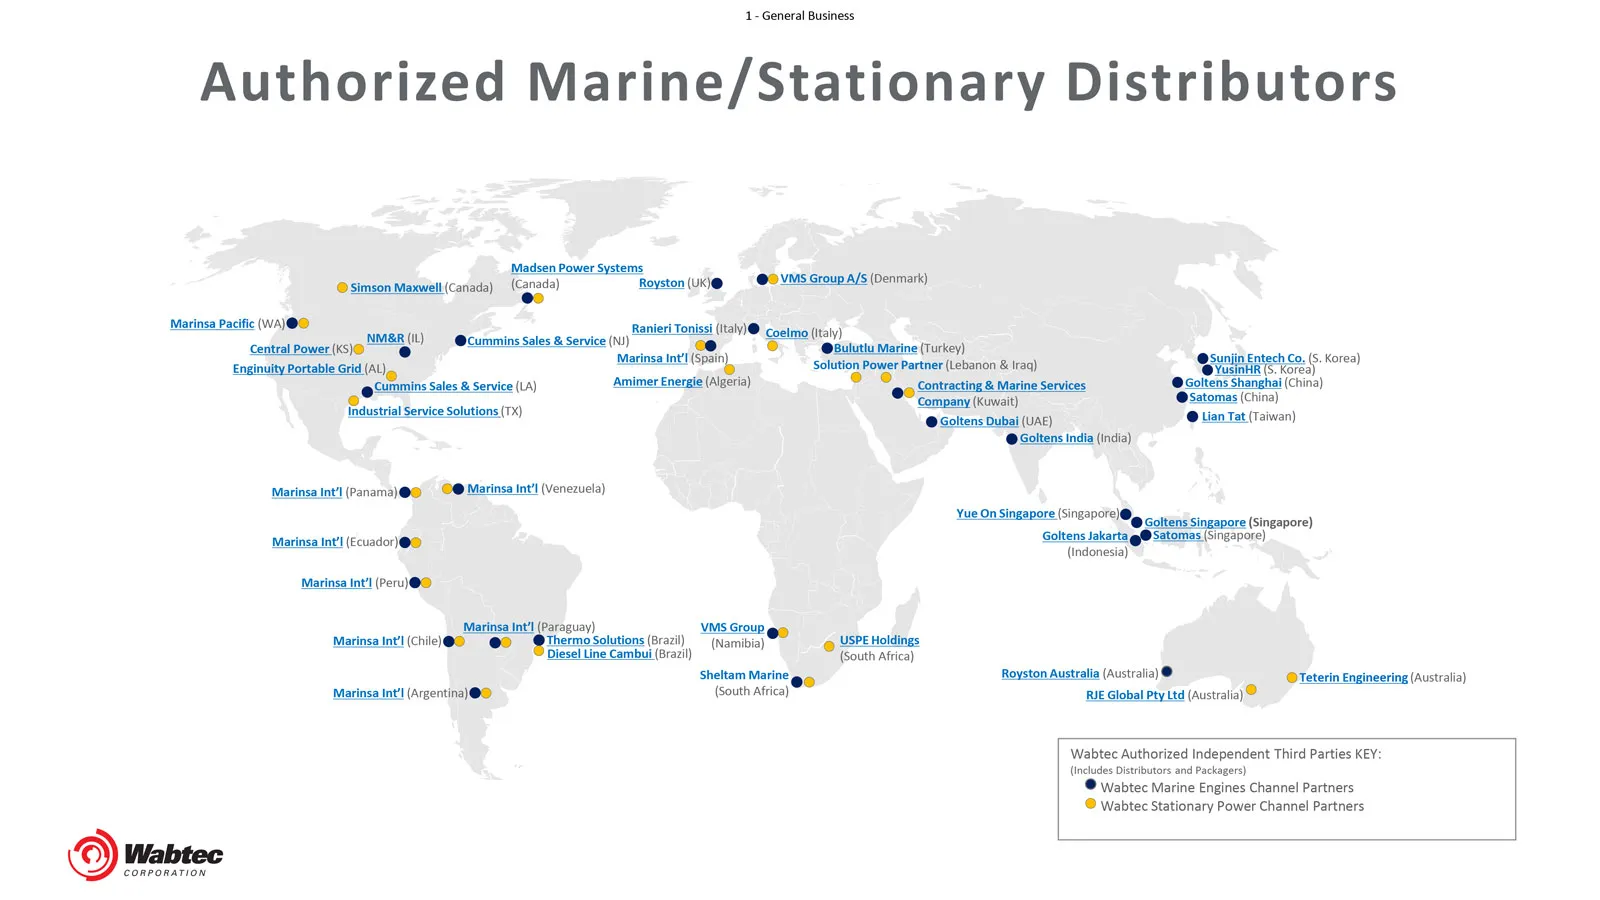Open the Sunjin Entech Co. link

pyautogui.click(x=1256, y=357)
